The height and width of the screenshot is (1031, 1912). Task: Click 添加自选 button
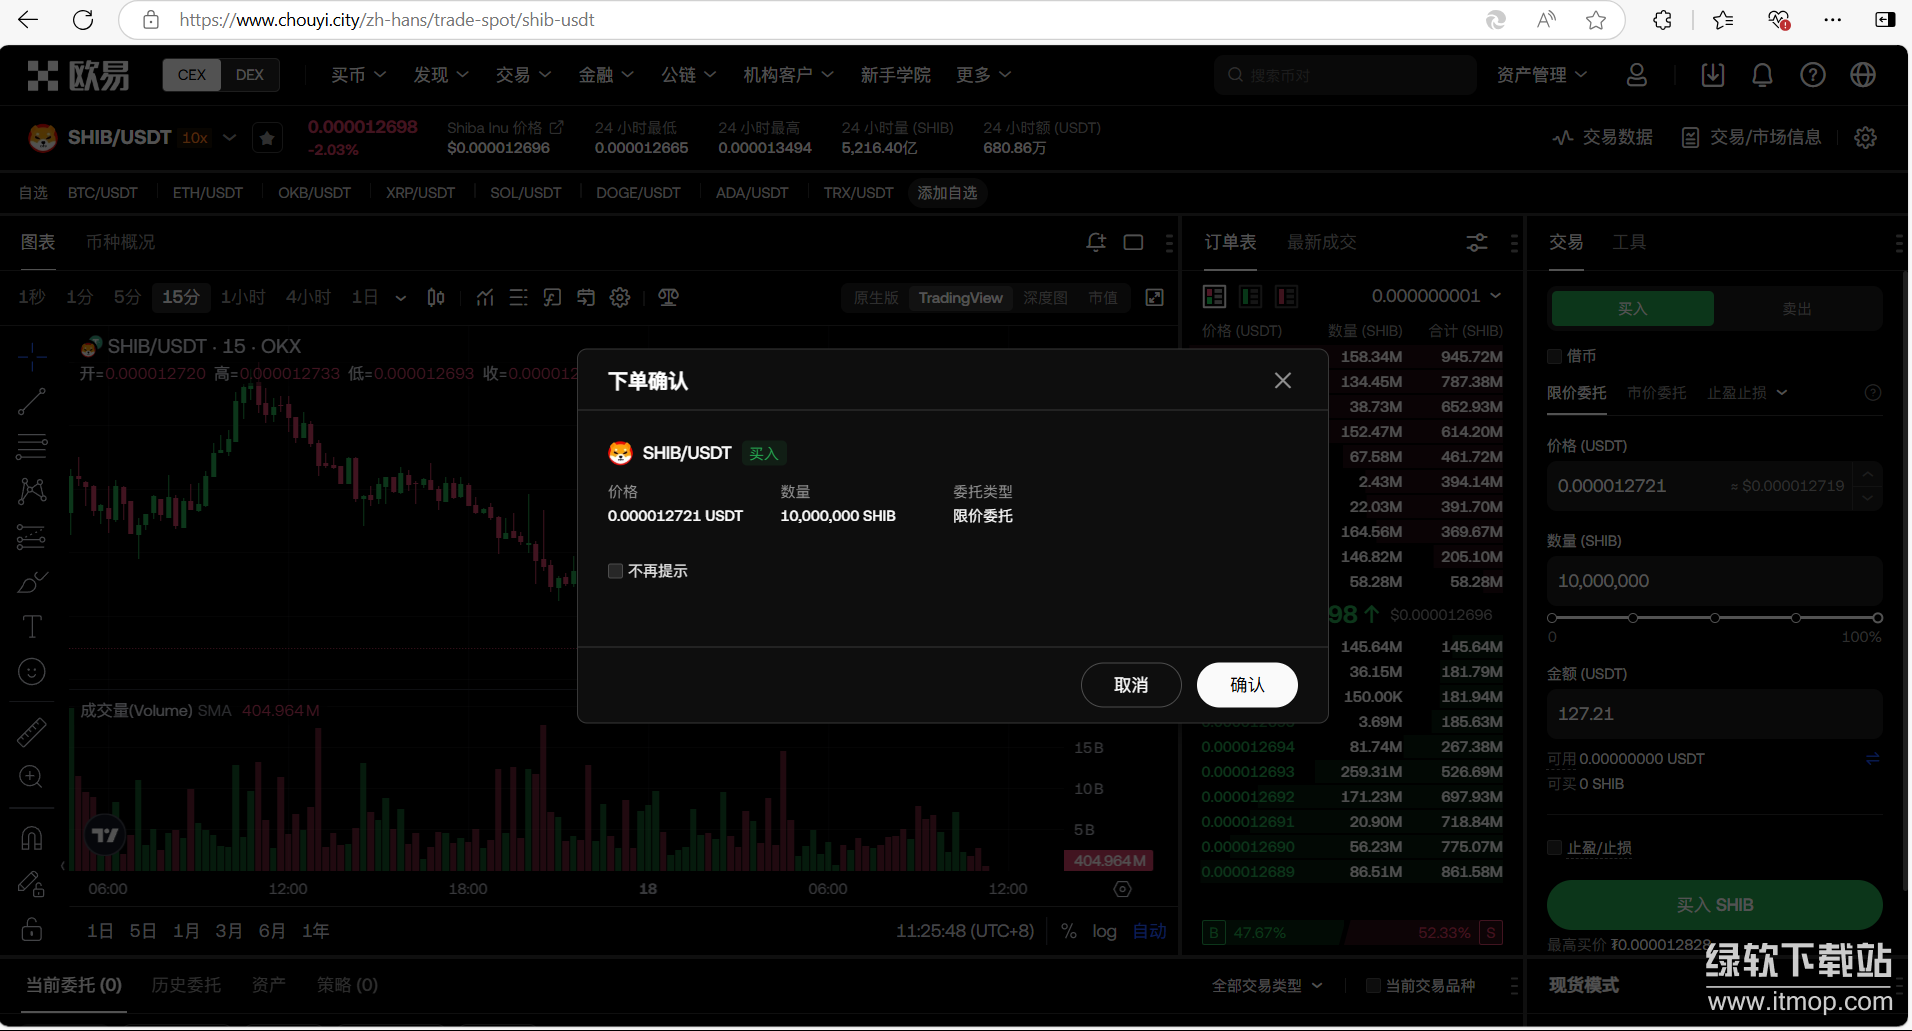(x=947, y=193)
